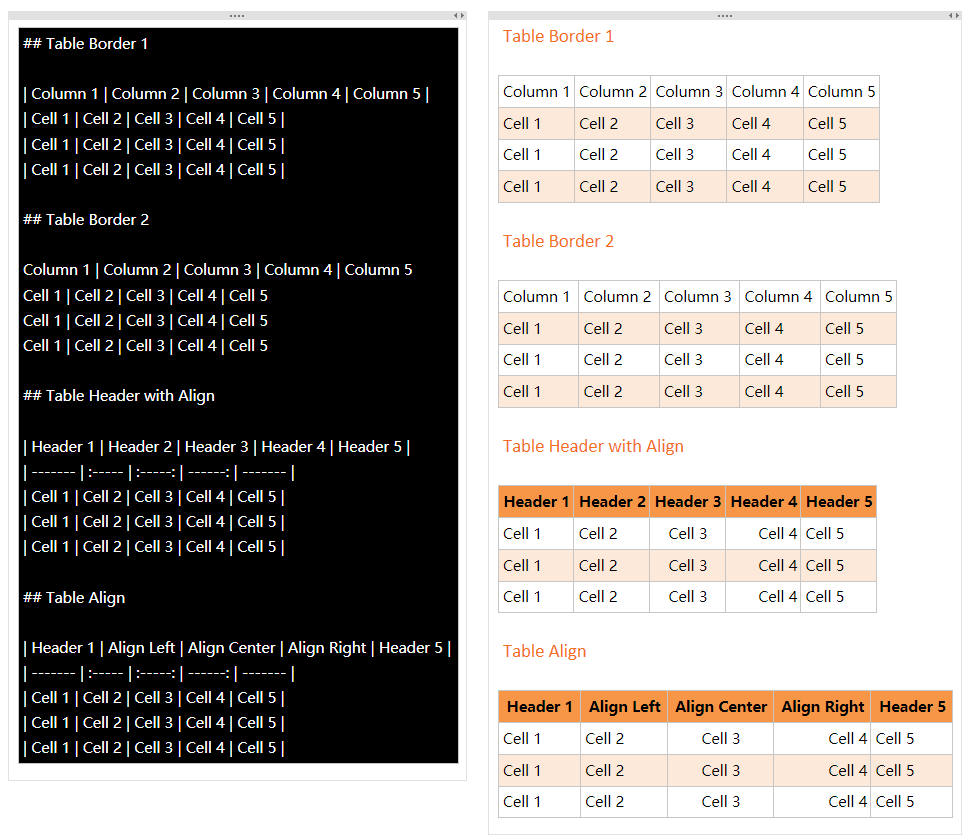Click the editor pane's left scroll arrow
The height and width of the screenshot is (839, 972).
pos(453,15)
